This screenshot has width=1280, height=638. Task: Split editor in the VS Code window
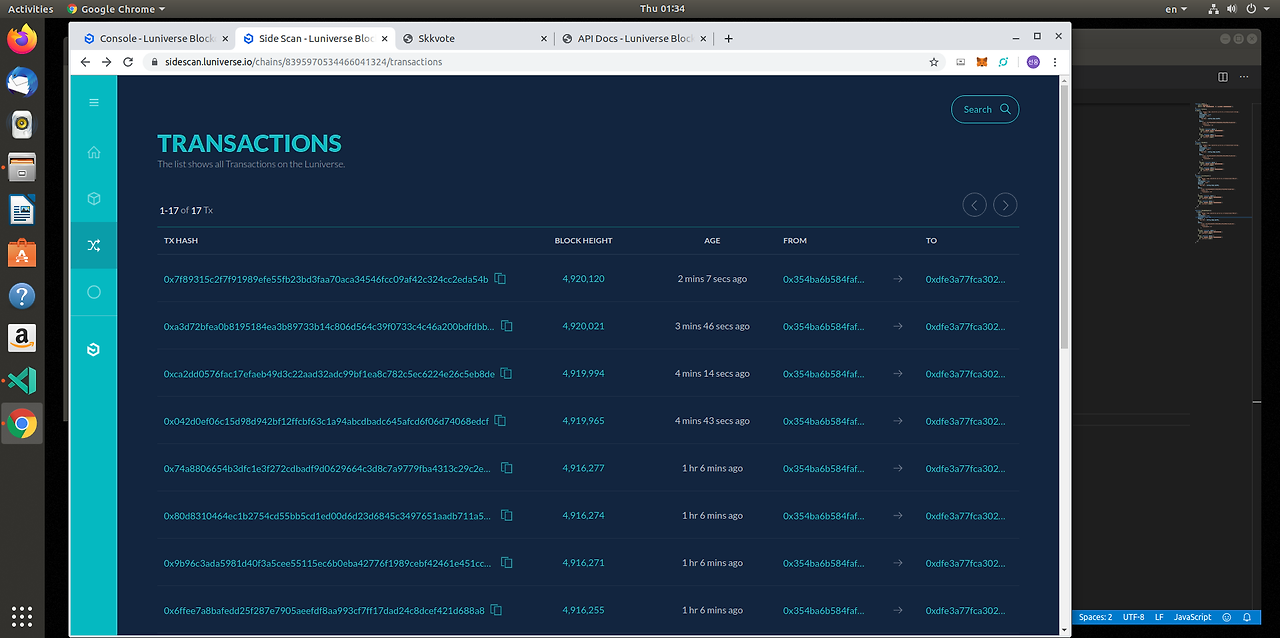[x=1223, y=77]
